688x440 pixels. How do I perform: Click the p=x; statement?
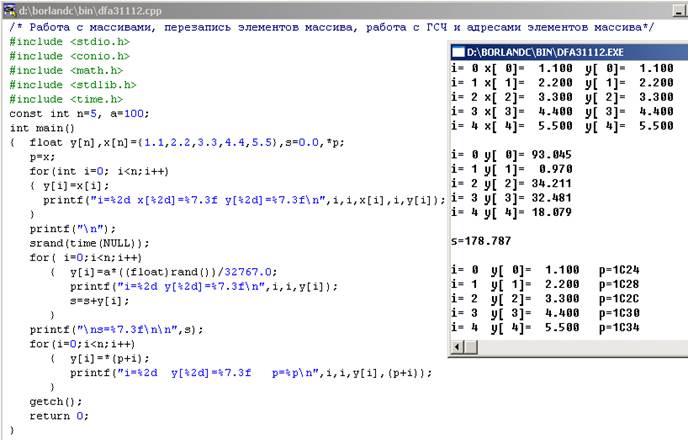click(43, 157)
